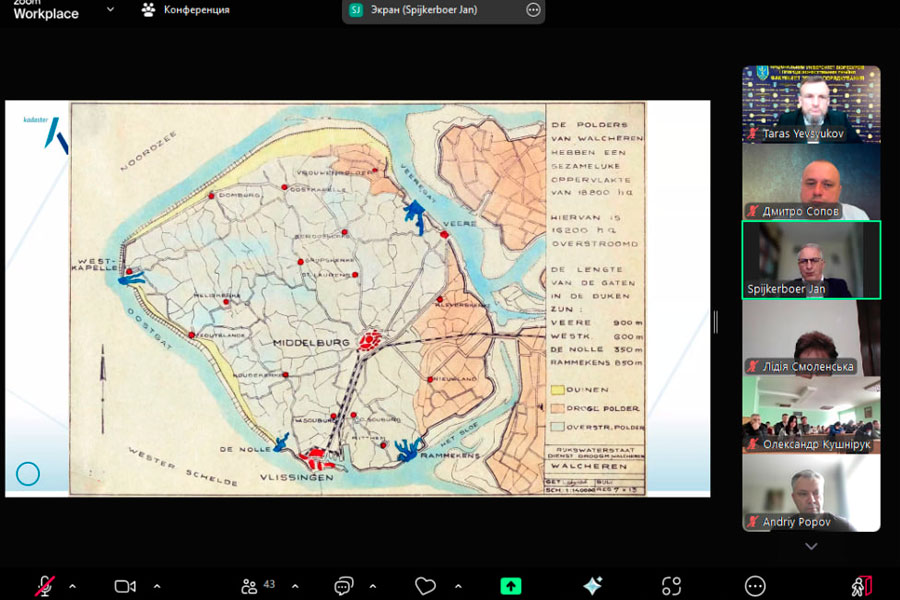Screen dimensions: 900x600
Task: Leave the meeting via exit icon
Action: tap(862, 586)
